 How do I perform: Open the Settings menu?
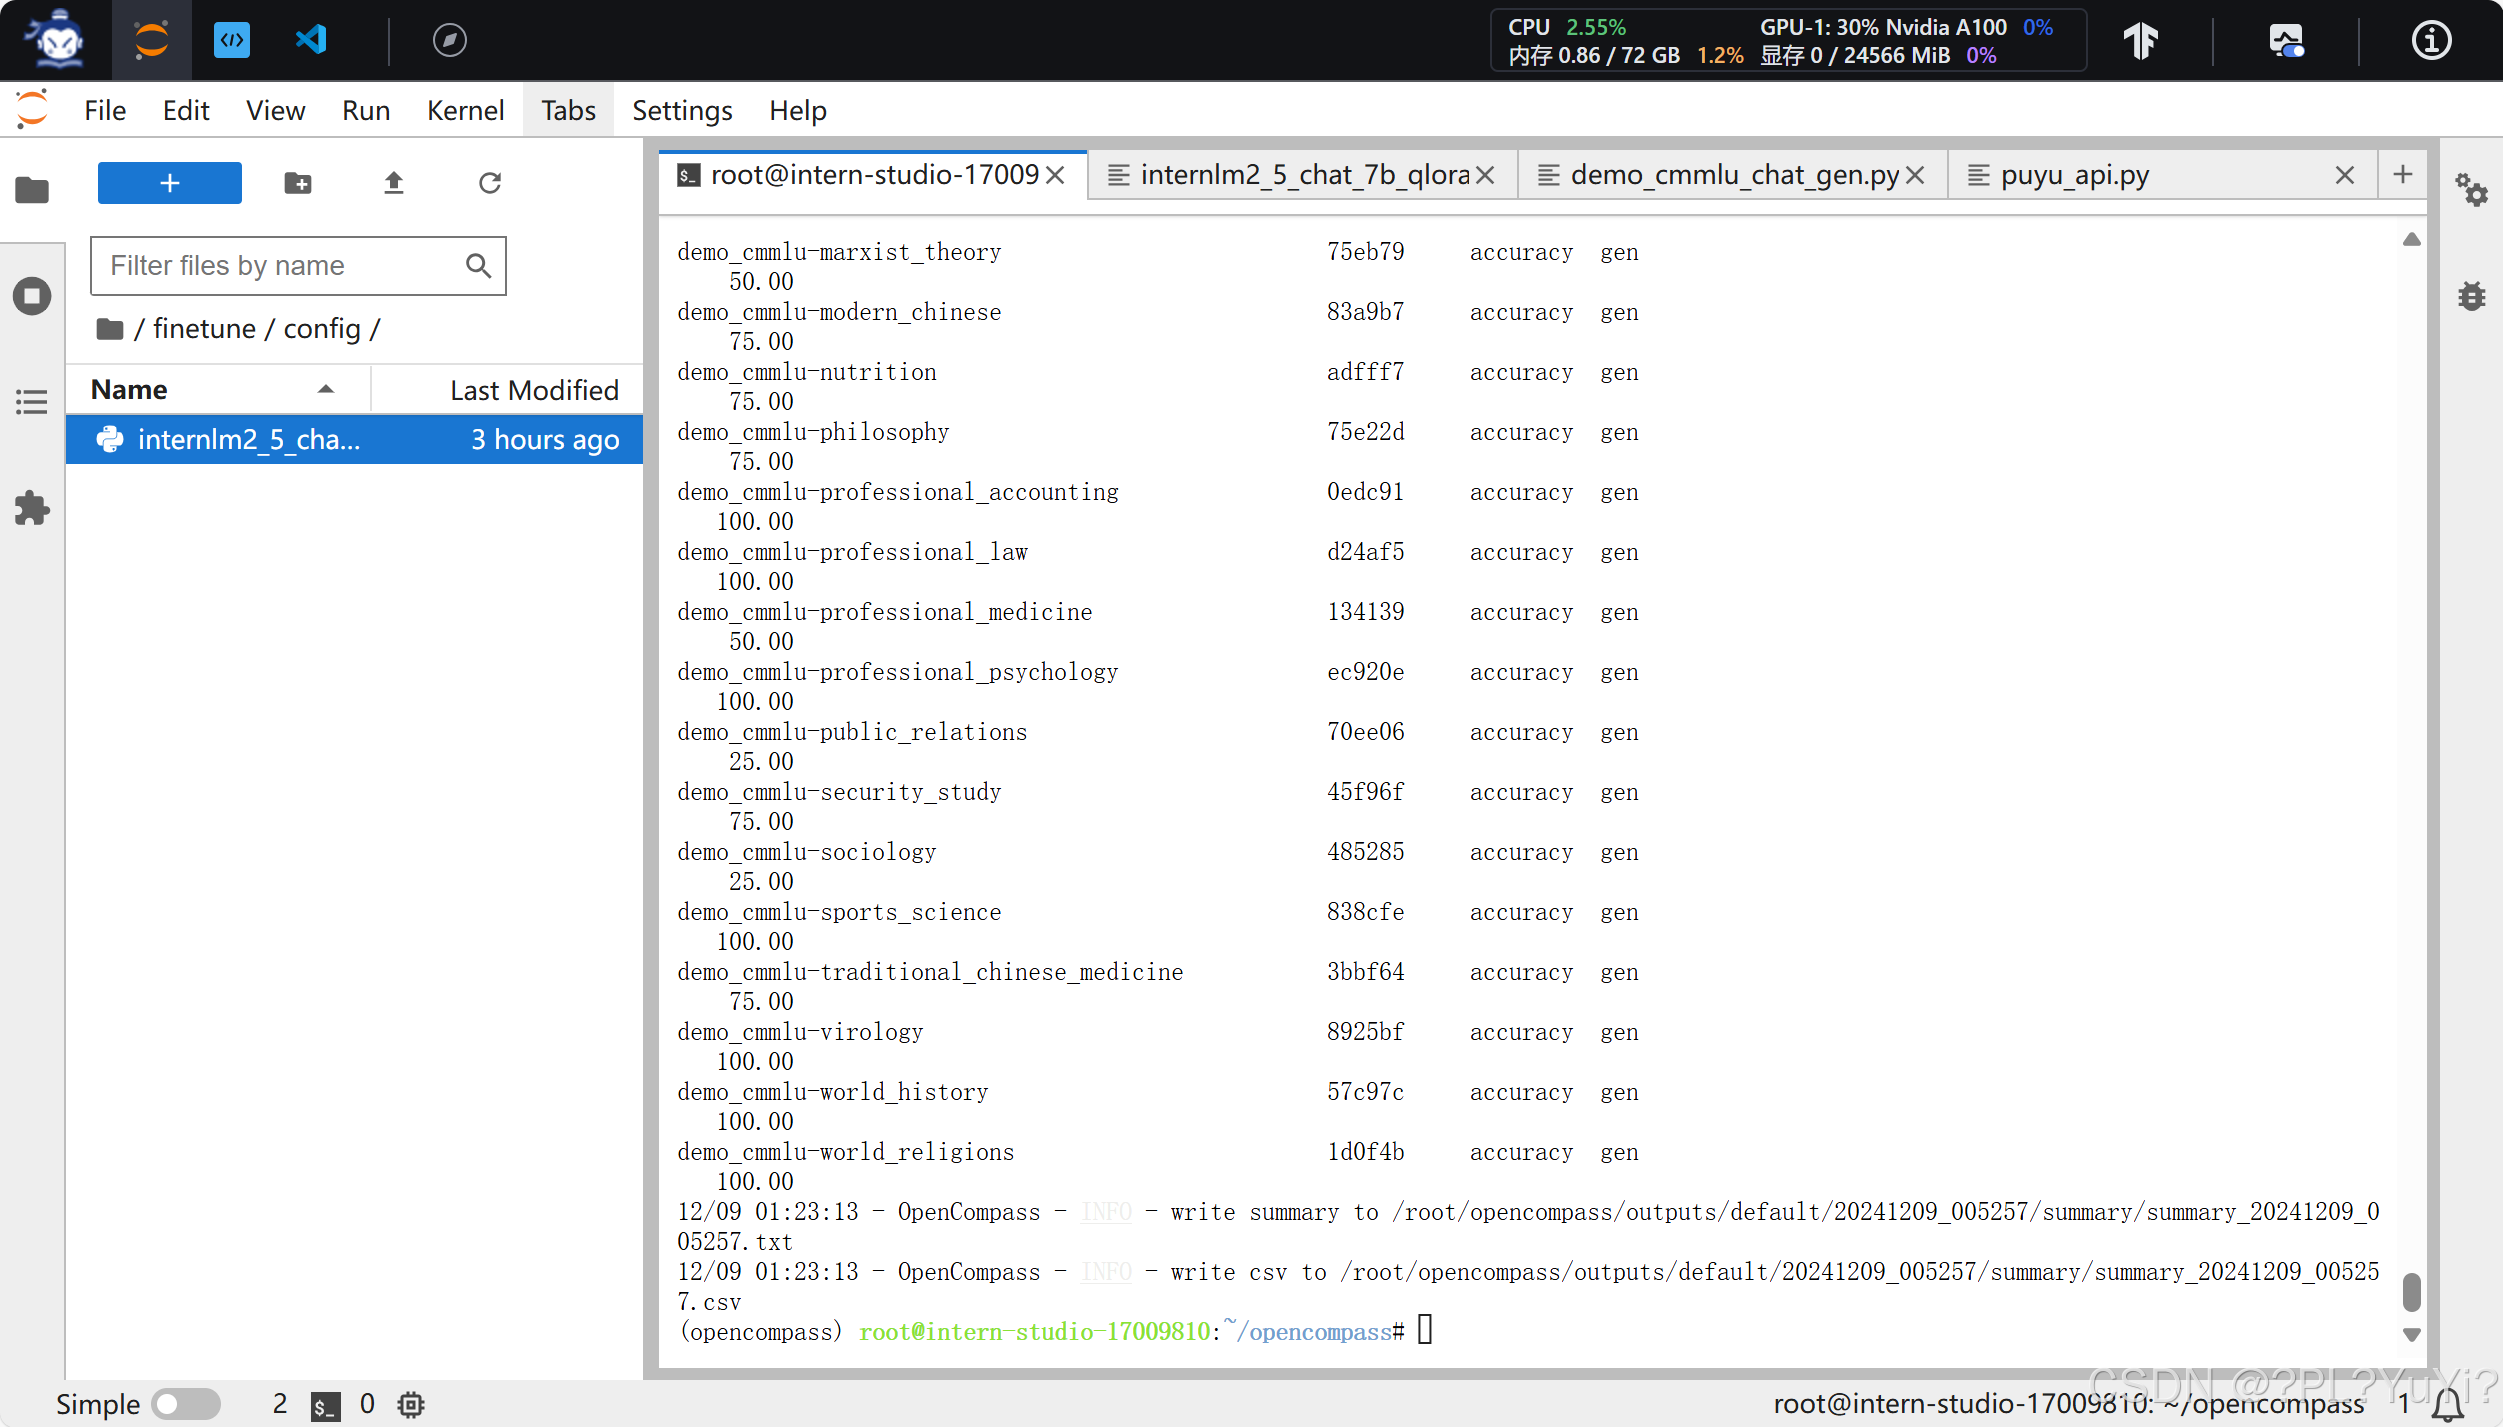(681, 110)
